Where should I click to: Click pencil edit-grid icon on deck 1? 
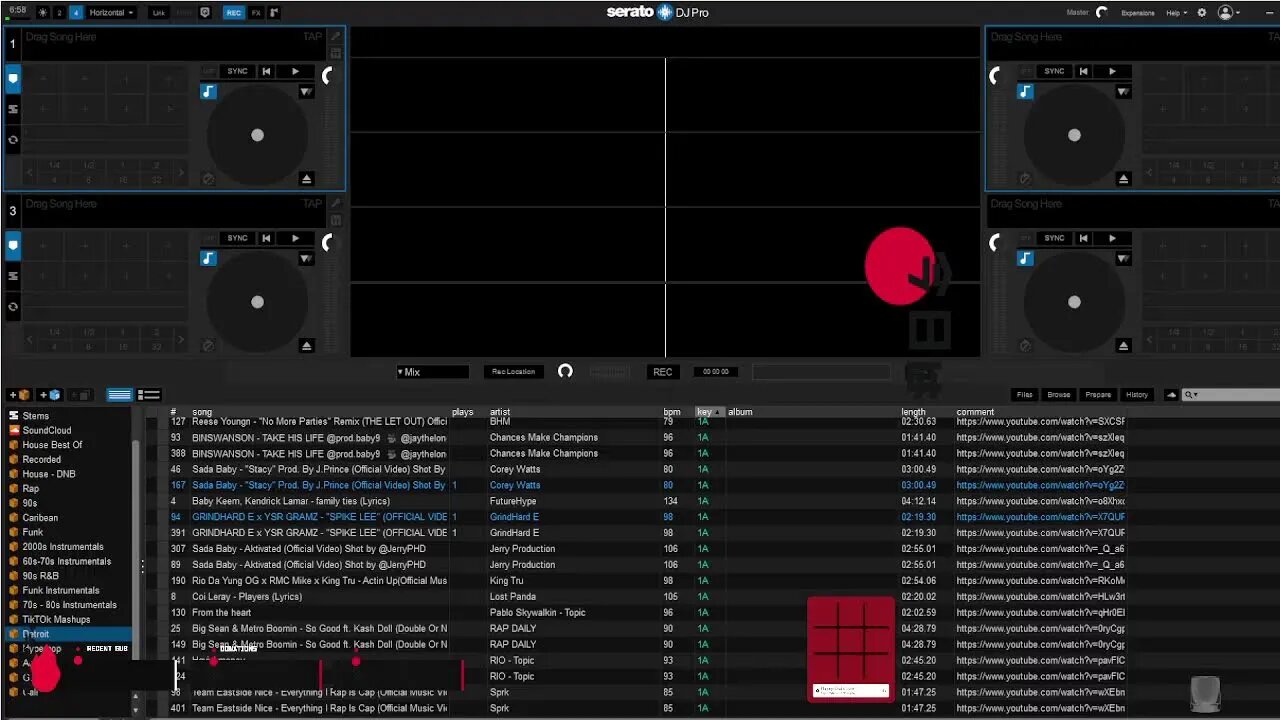click(335, 37)
